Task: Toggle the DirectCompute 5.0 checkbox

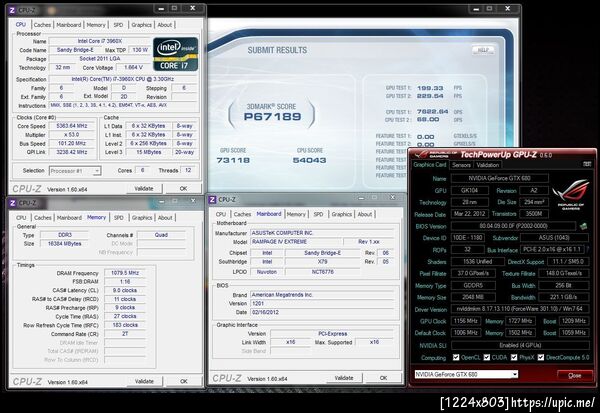Action: (x=541, y=357)
